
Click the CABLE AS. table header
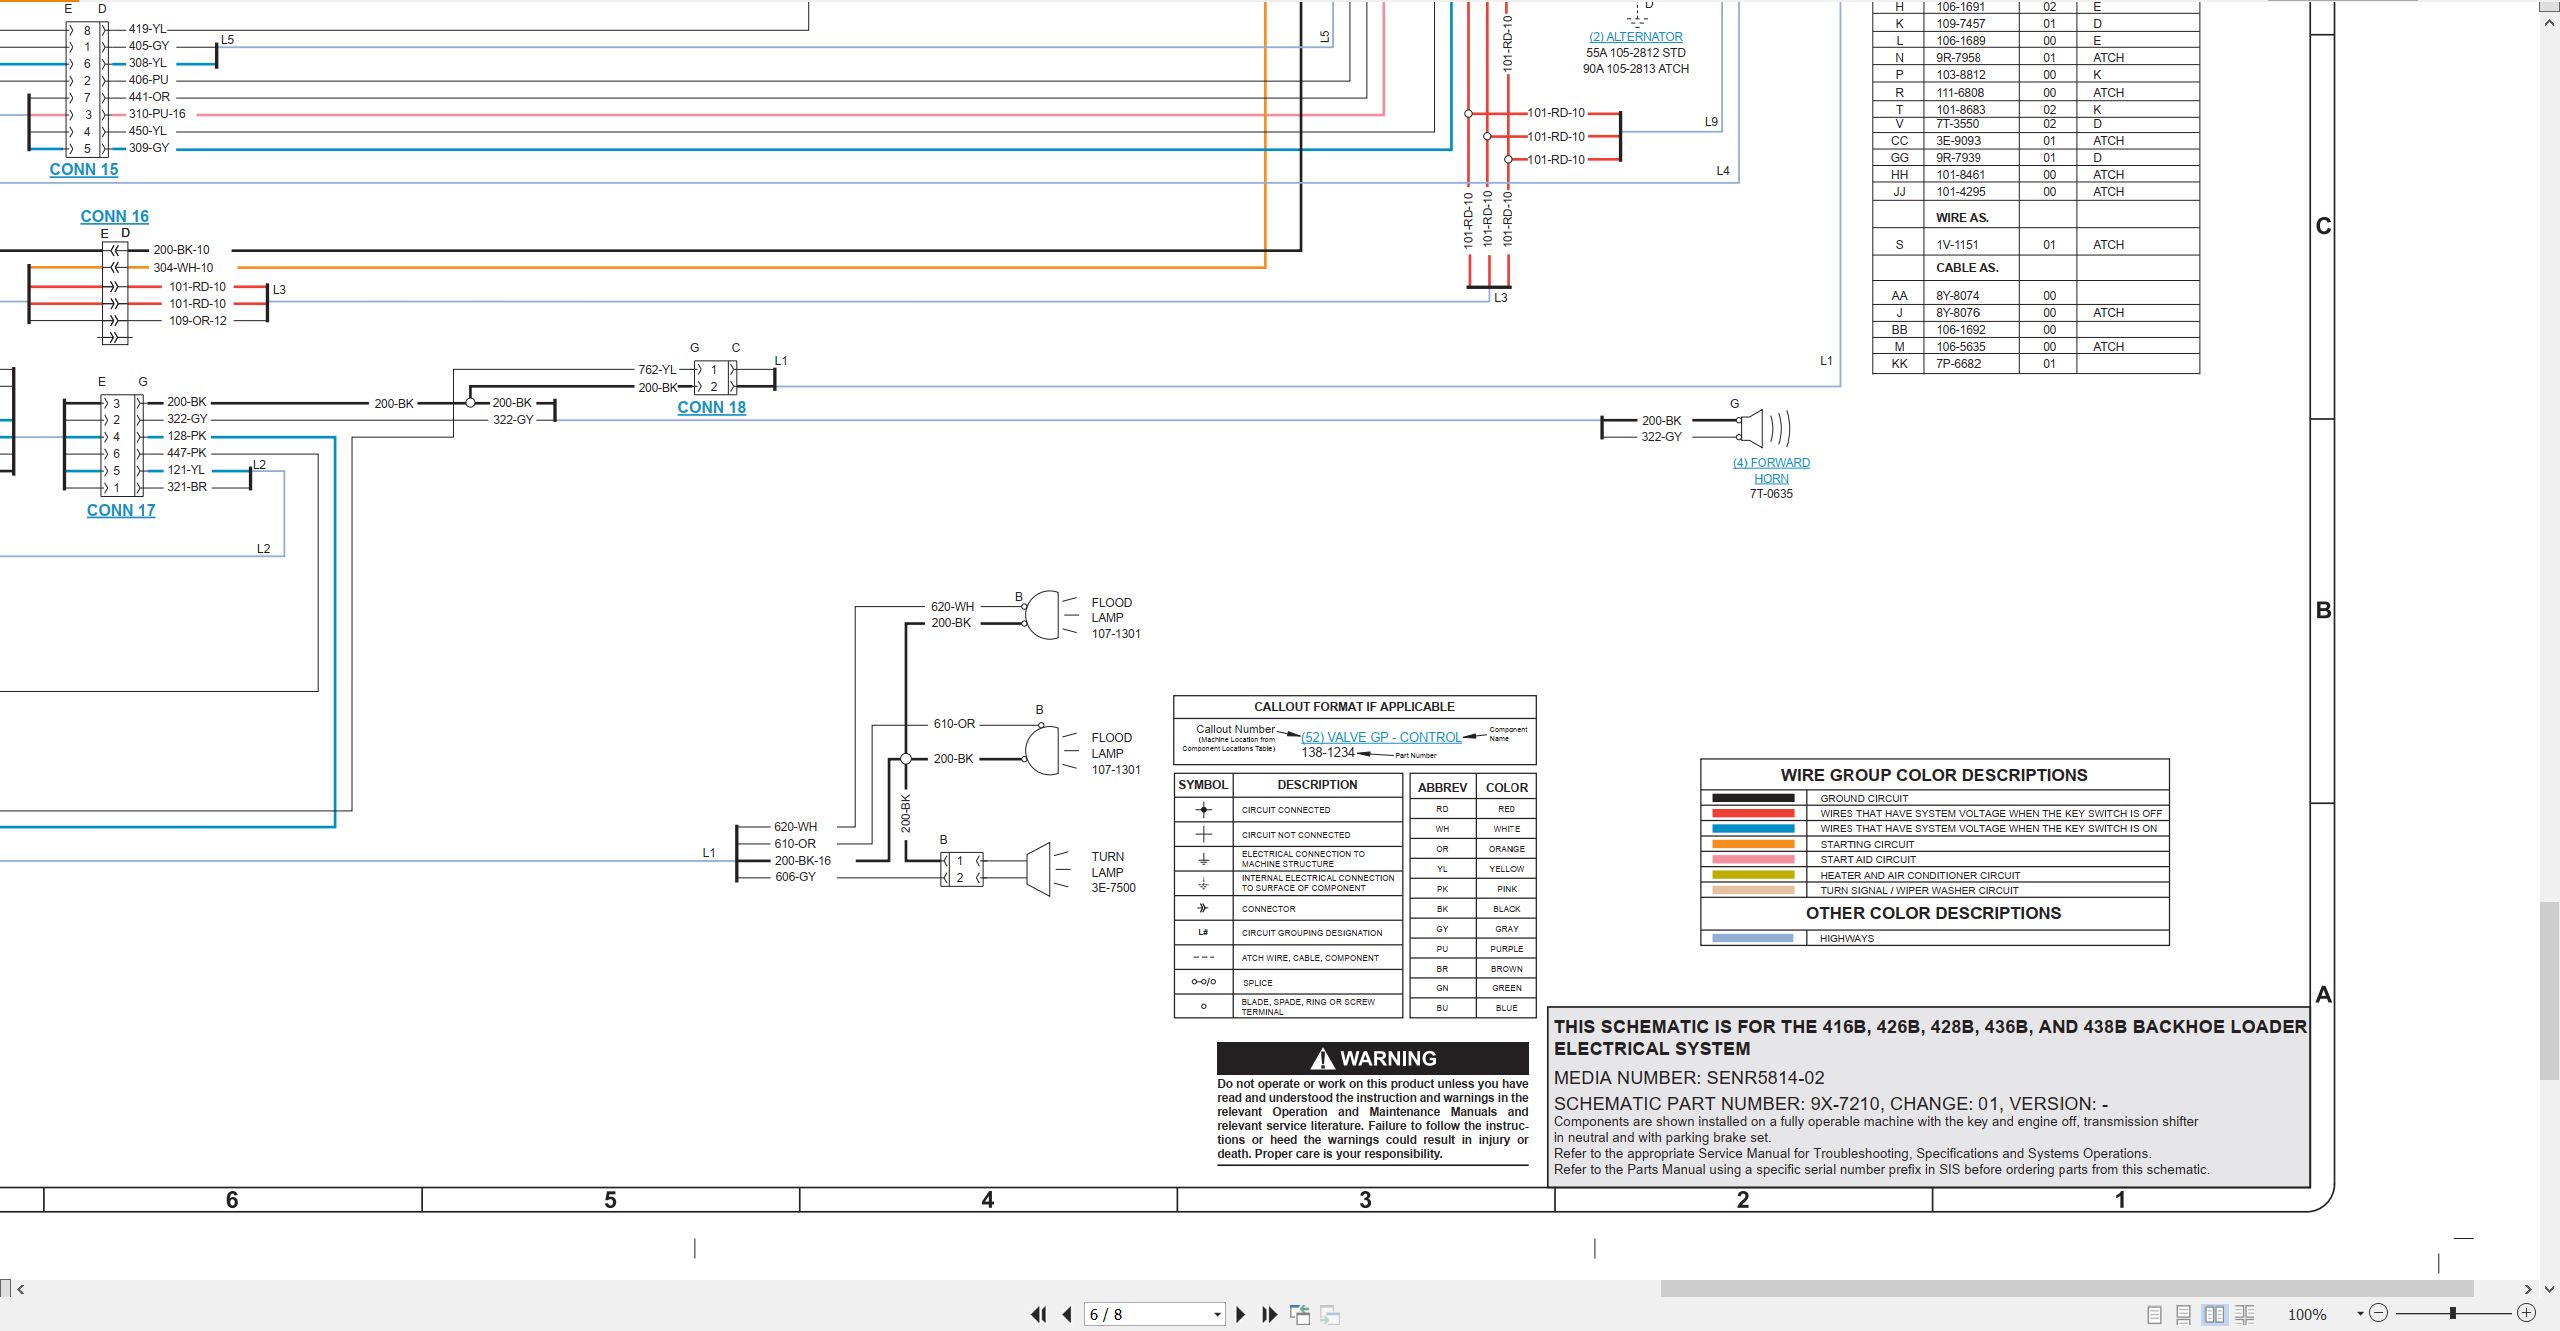click(1967, 268)
